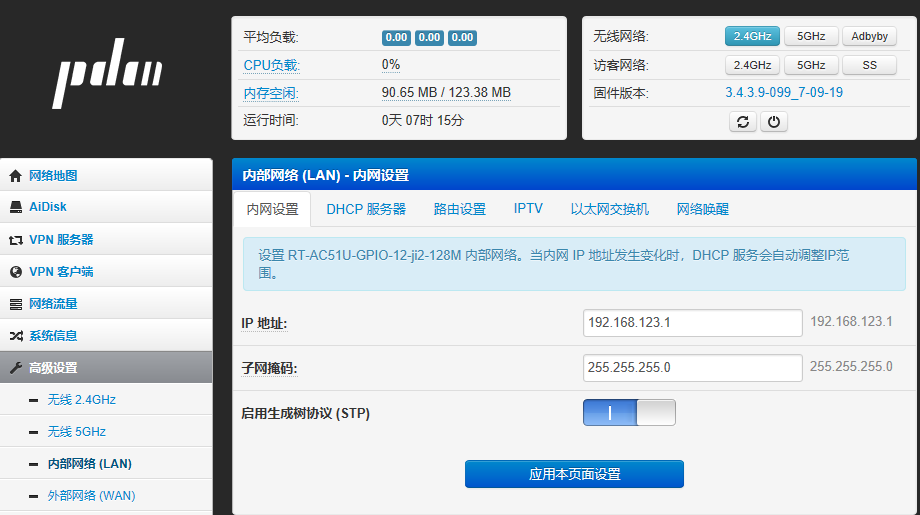This screenshot has height=515, width=920.
Task: Click the home icon beside 网络地图
Action: pos(16,175)
